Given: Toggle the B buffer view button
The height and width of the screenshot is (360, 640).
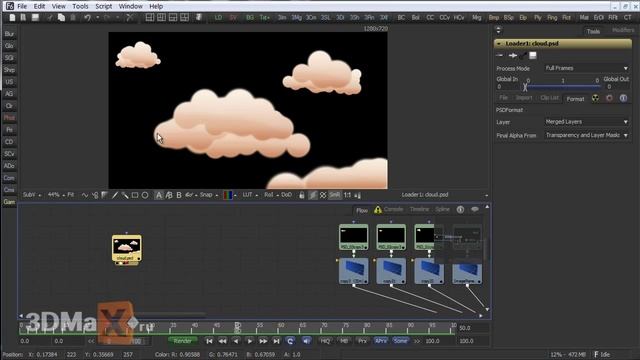Looking at the screenshot, I should click(179, 195).
